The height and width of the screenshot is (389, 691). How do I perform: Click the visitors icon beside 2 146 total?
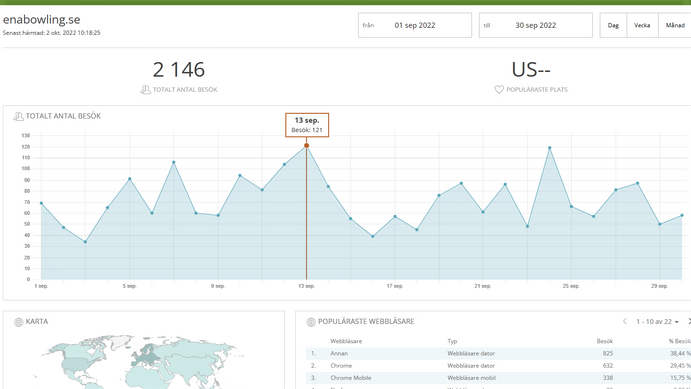click(145, 89)
